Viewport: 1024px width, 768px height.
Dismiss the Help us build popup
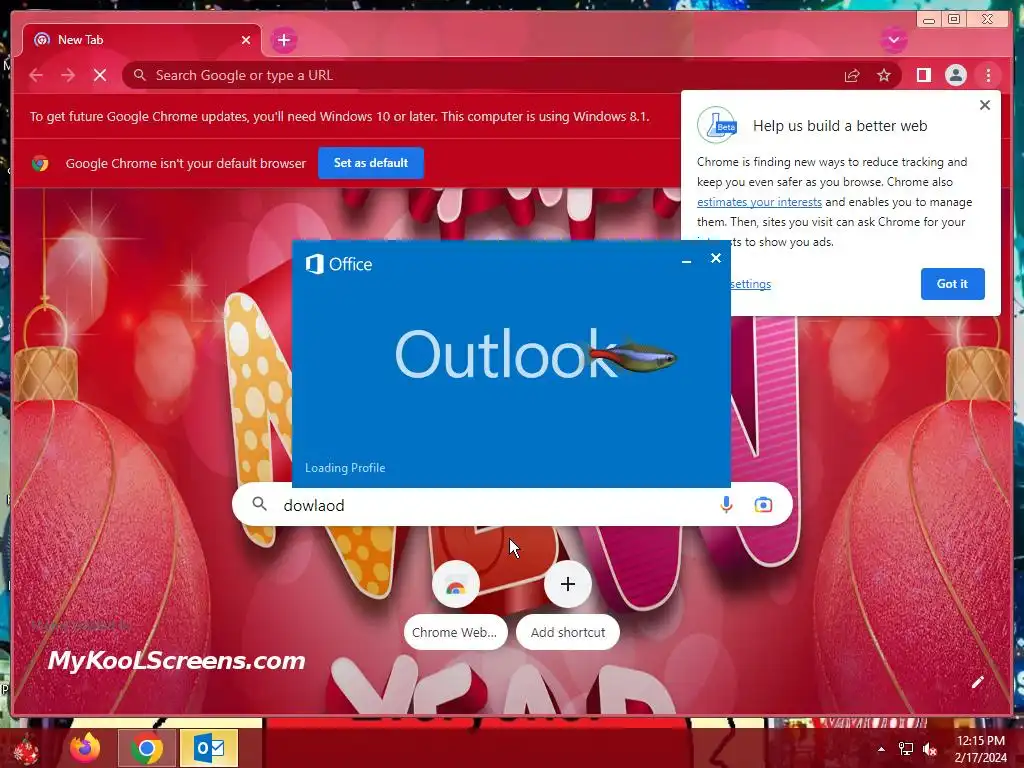(x=985, y=105)
